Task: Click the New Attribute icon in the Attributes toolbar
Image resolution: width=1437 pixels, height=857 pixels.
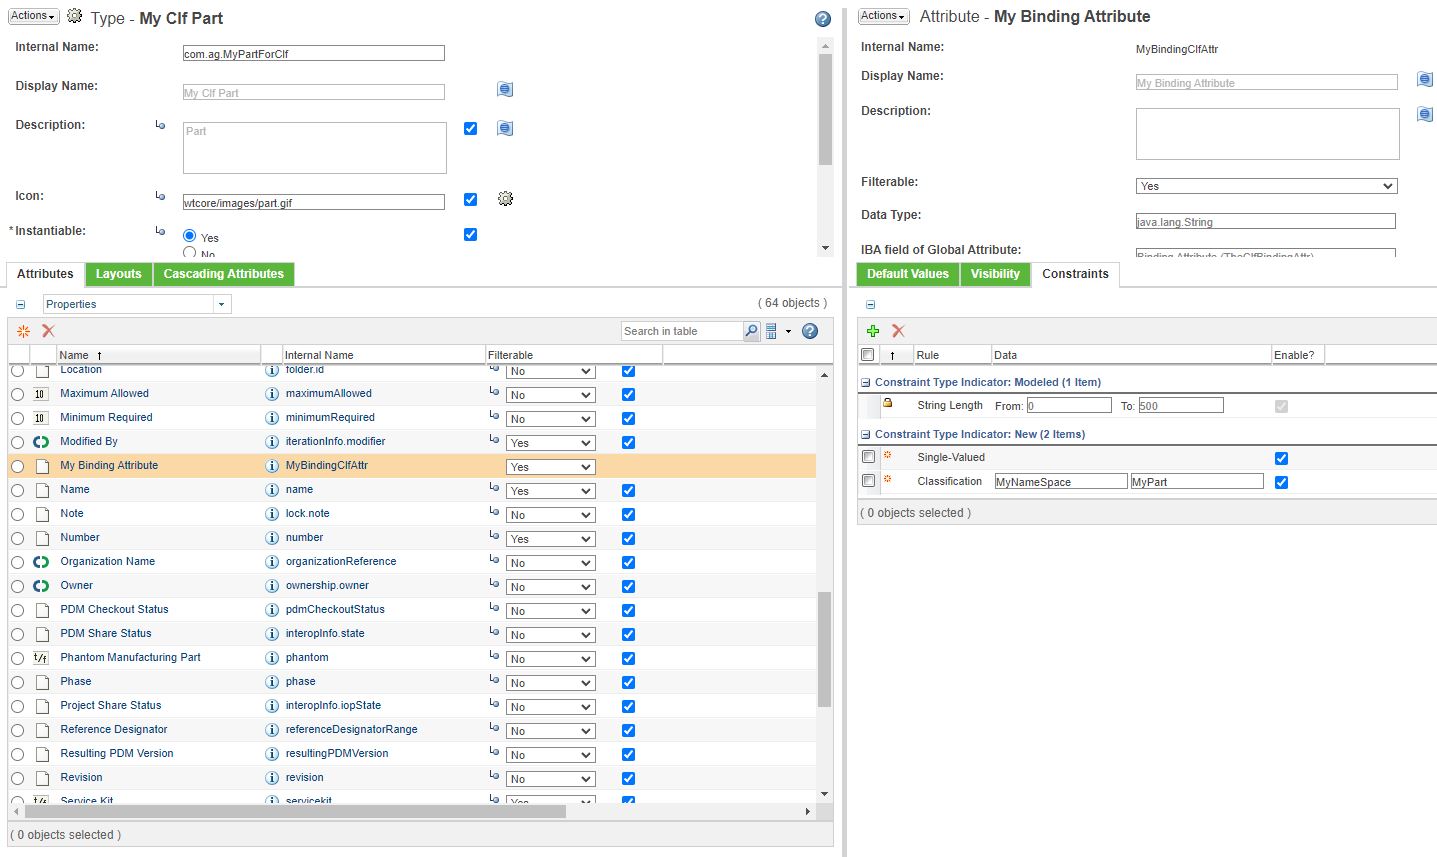Action: point(23,331)
